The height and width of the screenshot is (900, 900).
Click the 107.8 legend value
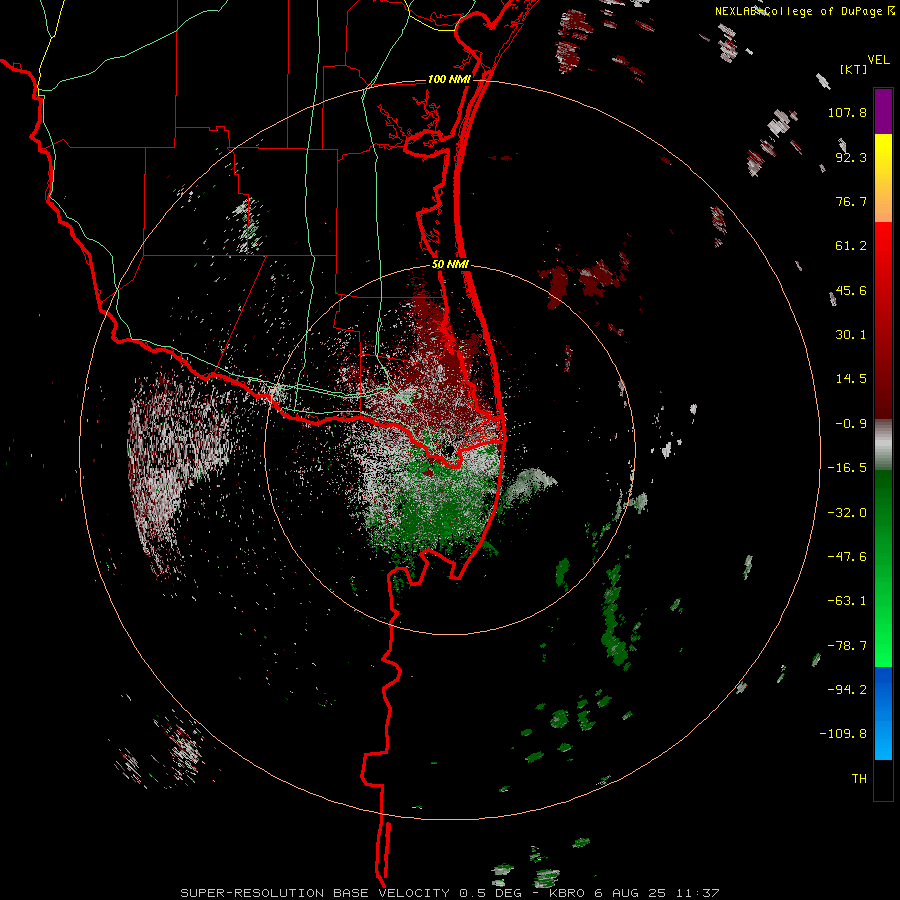coord(847,112)
